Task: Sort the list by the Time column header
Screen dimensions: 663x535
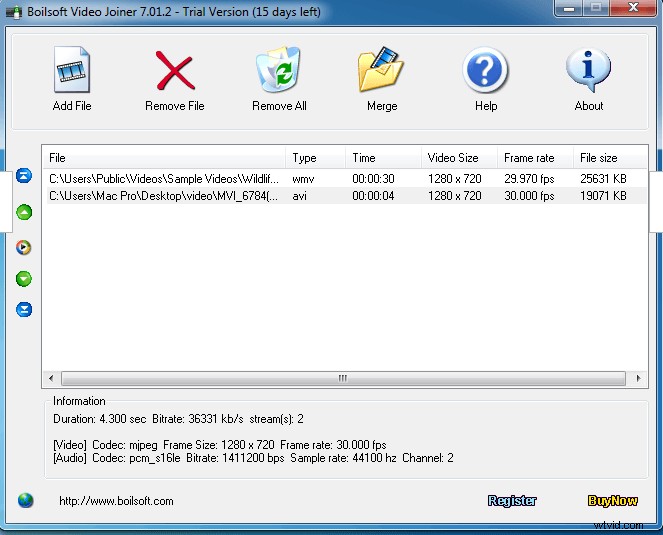Action: [383, 158]
